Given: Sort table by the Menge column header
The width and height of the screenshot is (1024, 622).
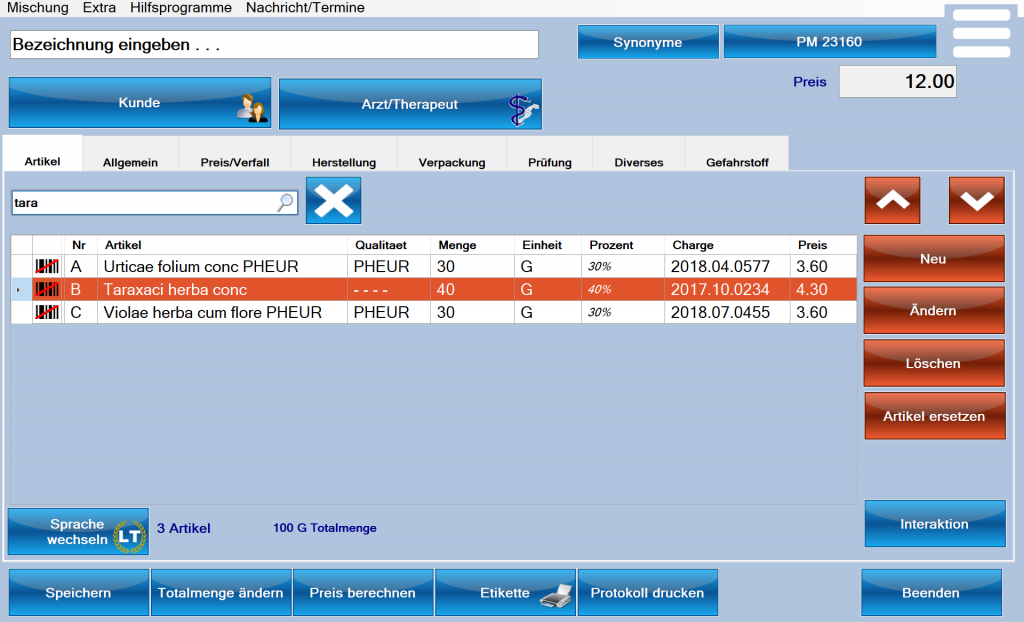Looking at the screenshot, I should 457,245.
